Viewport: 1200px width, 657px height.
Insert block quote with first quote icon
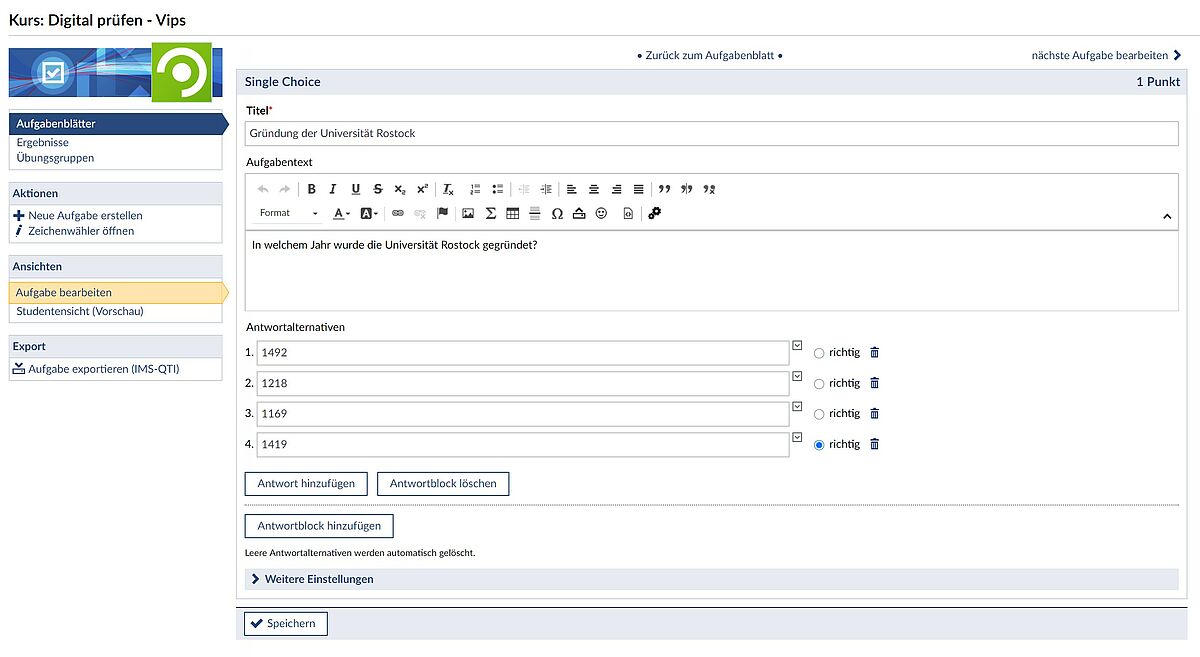click(664, 189)
